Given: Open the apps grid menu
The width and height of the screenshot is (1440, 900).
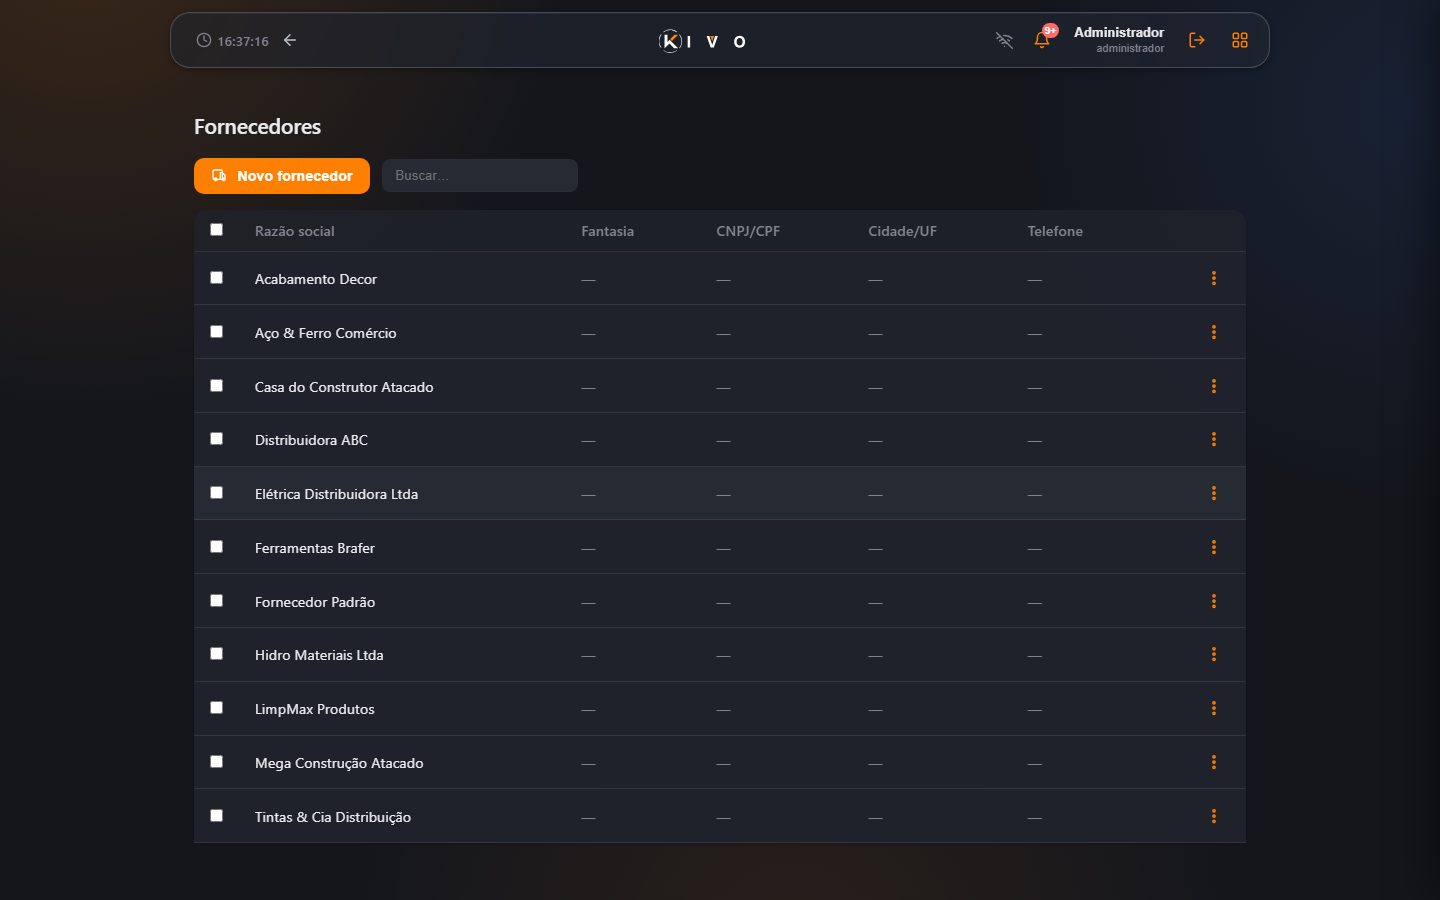Looking at the screenshot, I should (1240, 40).
